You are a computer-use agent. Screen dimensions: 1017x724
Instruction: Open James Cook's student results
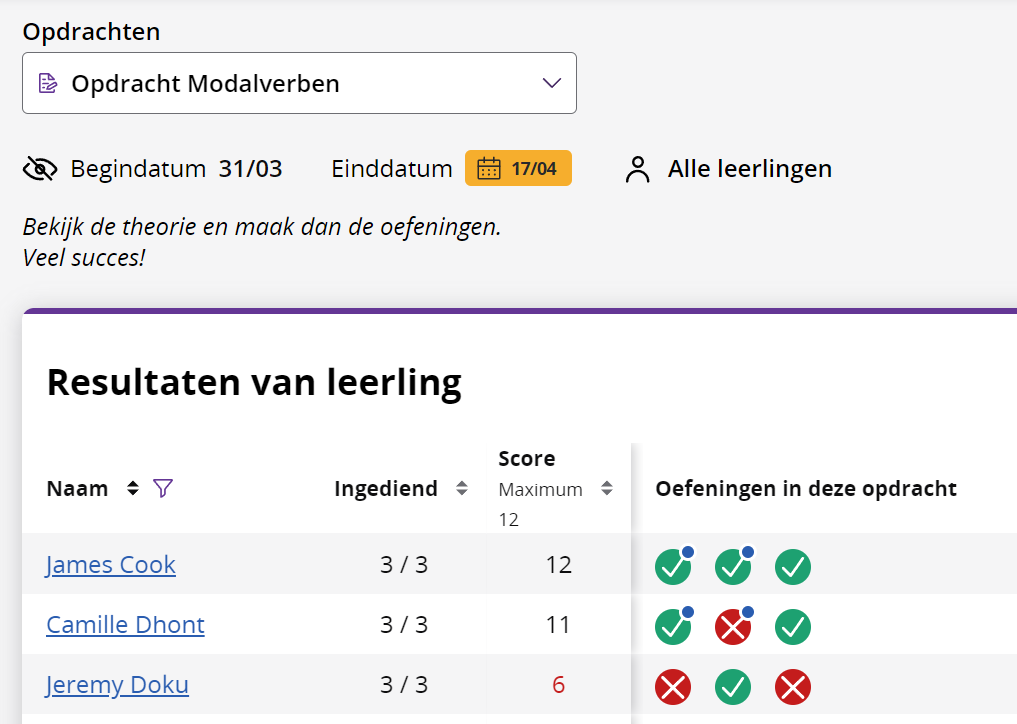(x=111, y=565)
